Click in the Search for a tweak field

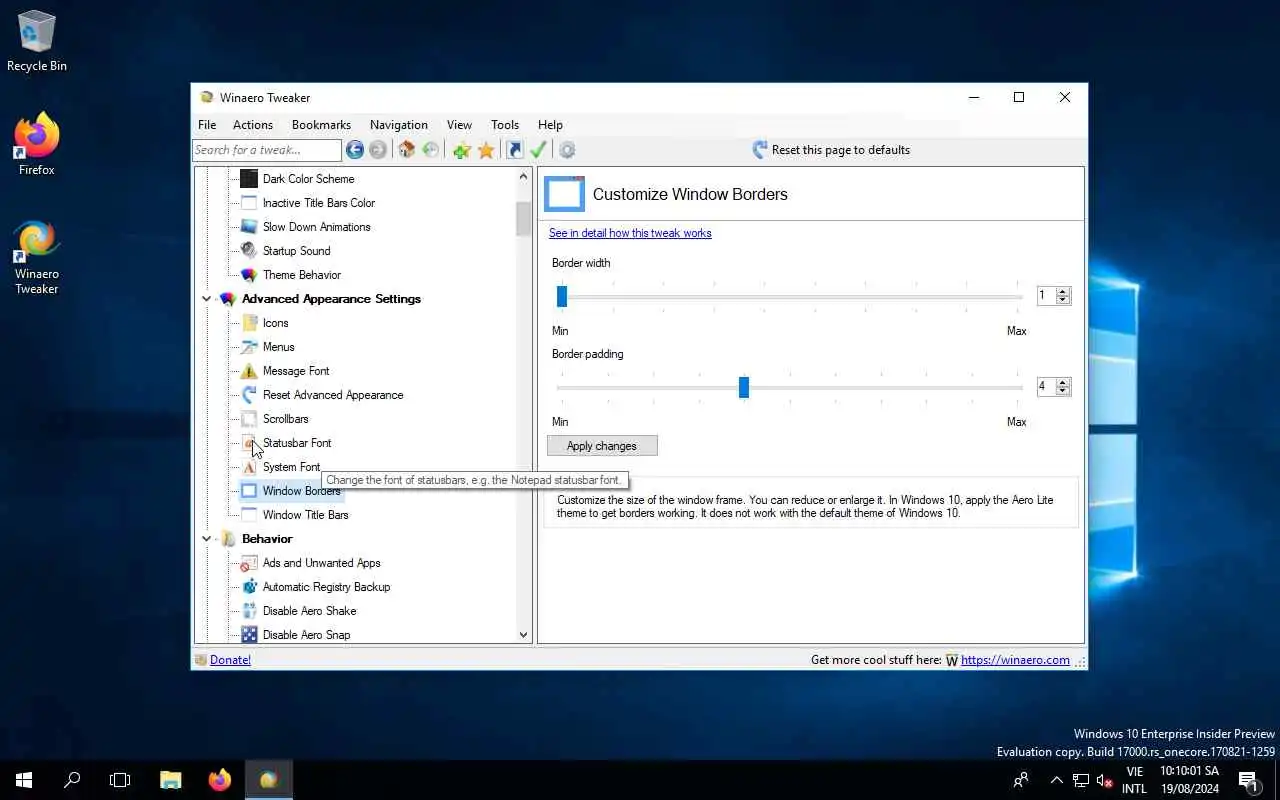click(267, 150)
